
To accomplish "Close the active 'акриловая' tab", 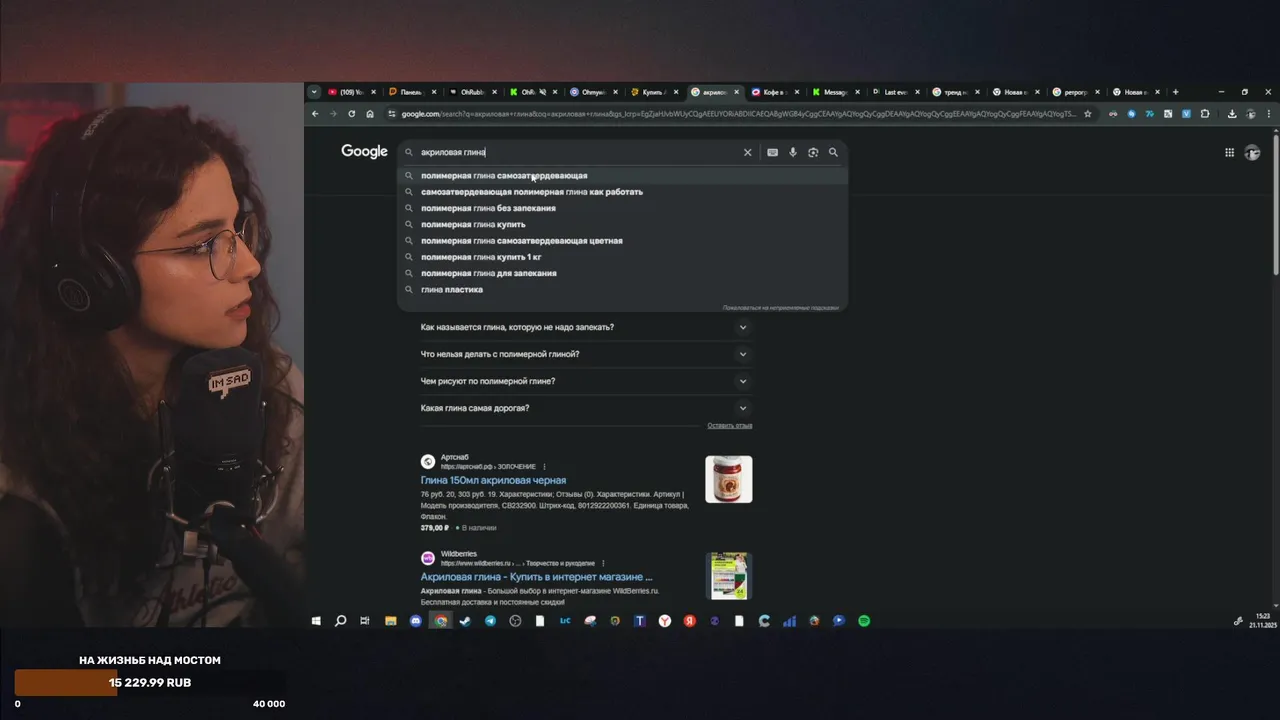I will pos(737,92).
